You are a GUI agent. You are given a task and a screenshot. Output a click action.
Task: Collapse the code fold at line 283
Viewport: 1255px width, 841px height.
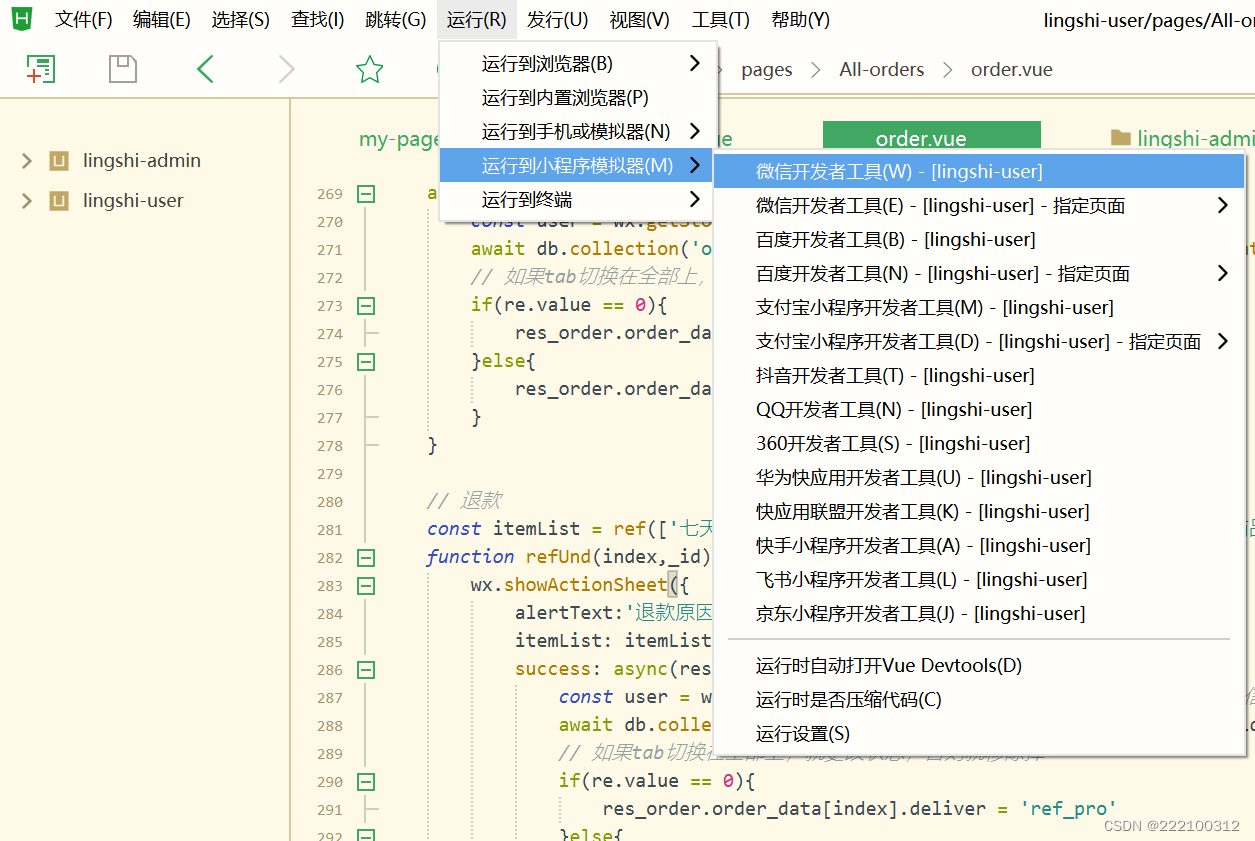point(366,586)
